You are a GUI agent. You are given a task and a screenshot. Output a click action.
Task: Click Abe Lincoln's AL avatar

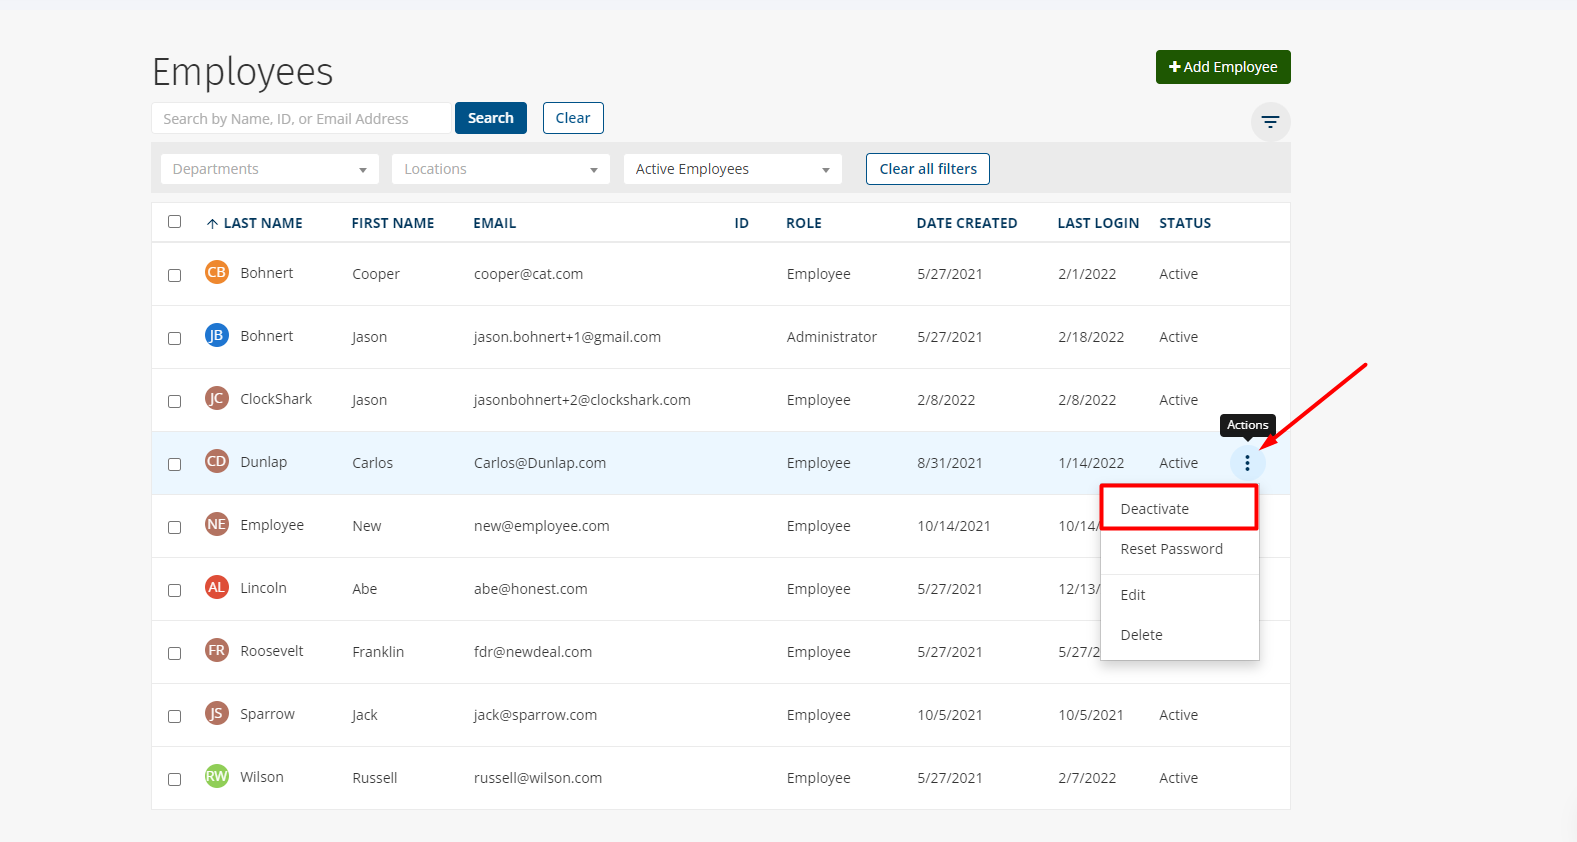216,588
